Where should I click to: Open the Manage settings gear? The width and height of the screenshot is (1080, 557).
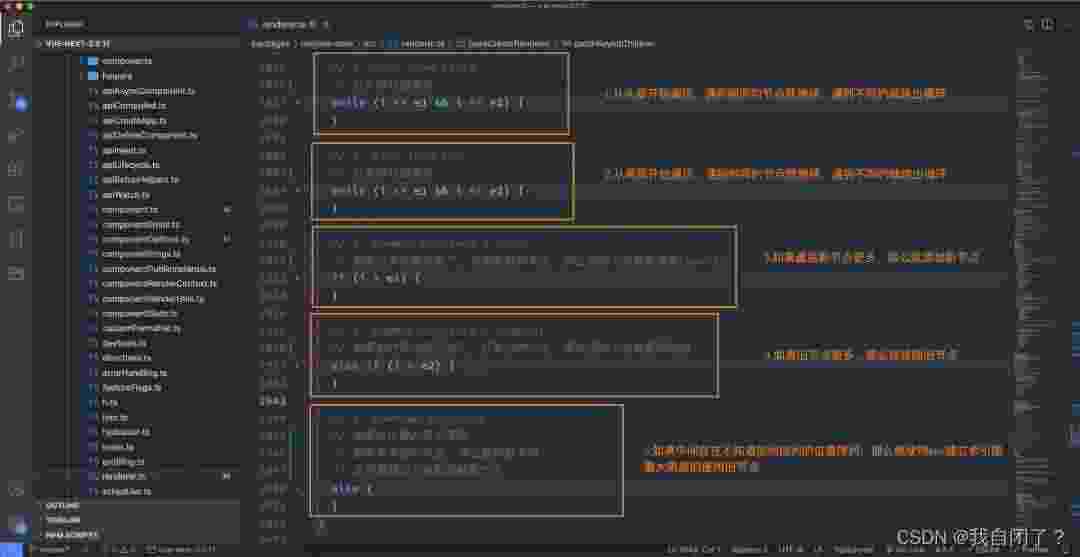(x=17, y=525)
